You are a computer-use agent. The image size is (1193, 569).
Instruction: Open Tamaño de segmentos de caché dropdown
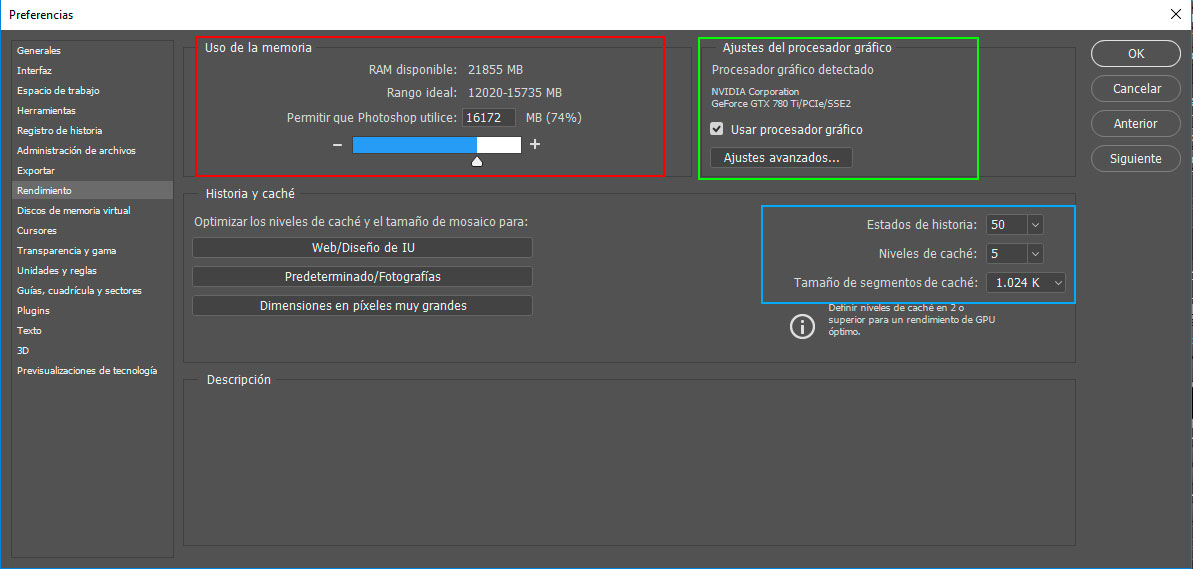(x=1057, y=283)
